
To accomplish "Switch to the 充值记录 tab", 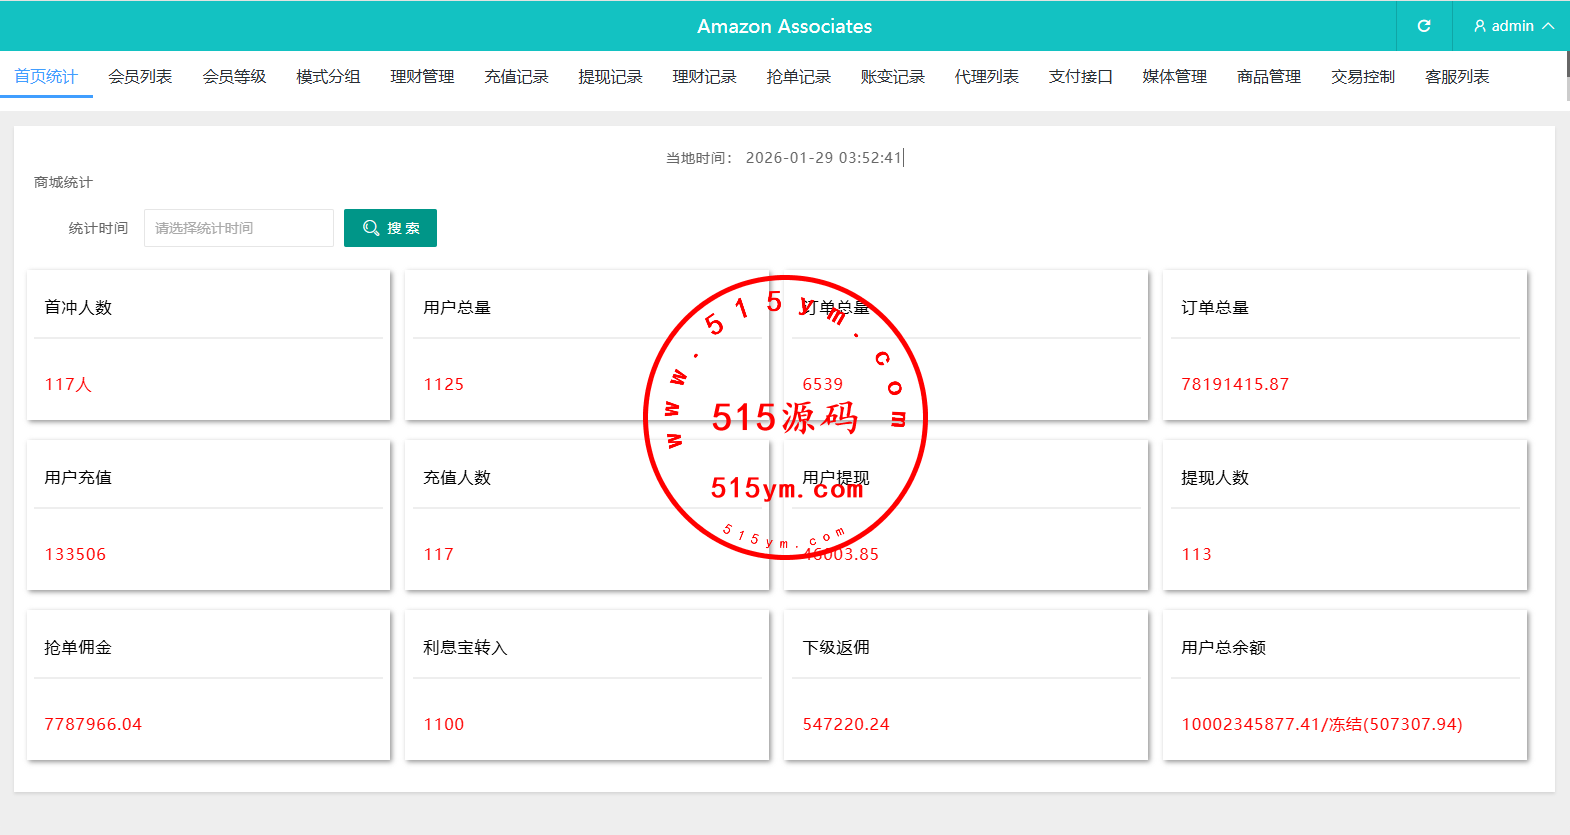I will point(516,77).
